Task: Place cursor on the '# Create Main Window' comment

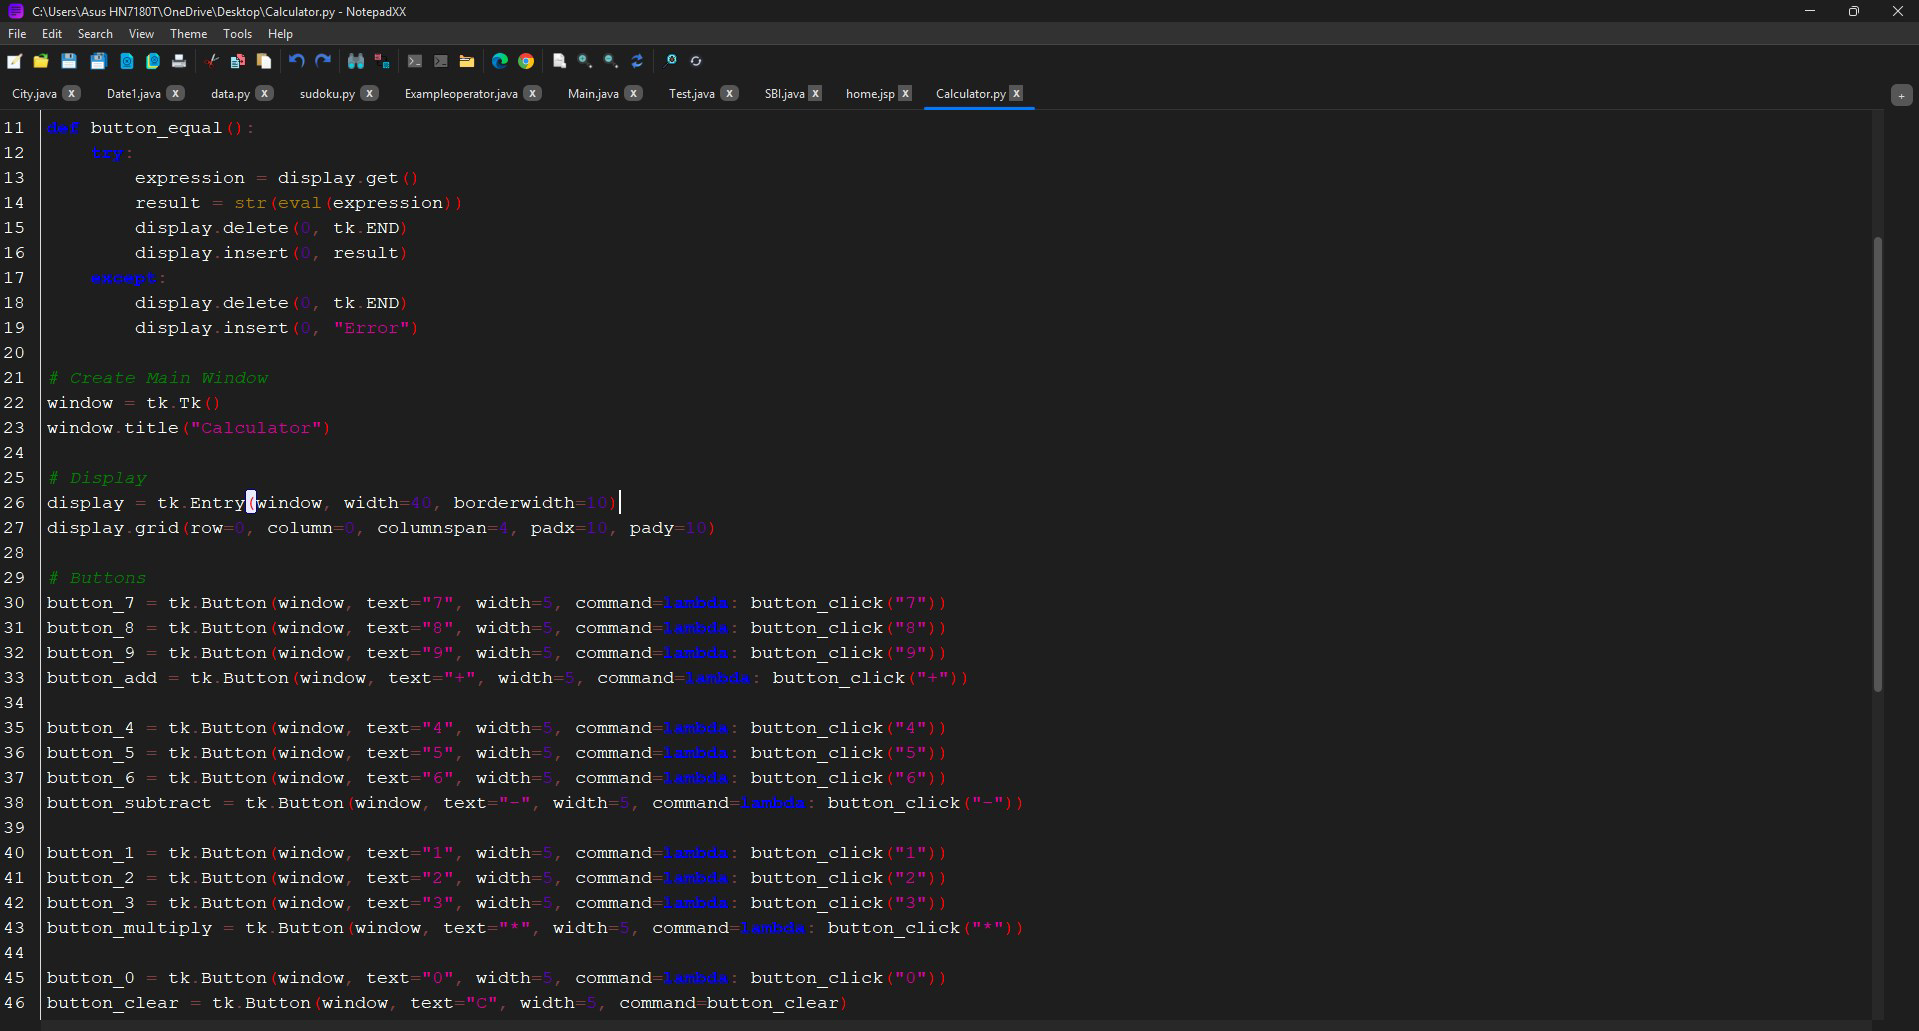Action: pos(158,378)
